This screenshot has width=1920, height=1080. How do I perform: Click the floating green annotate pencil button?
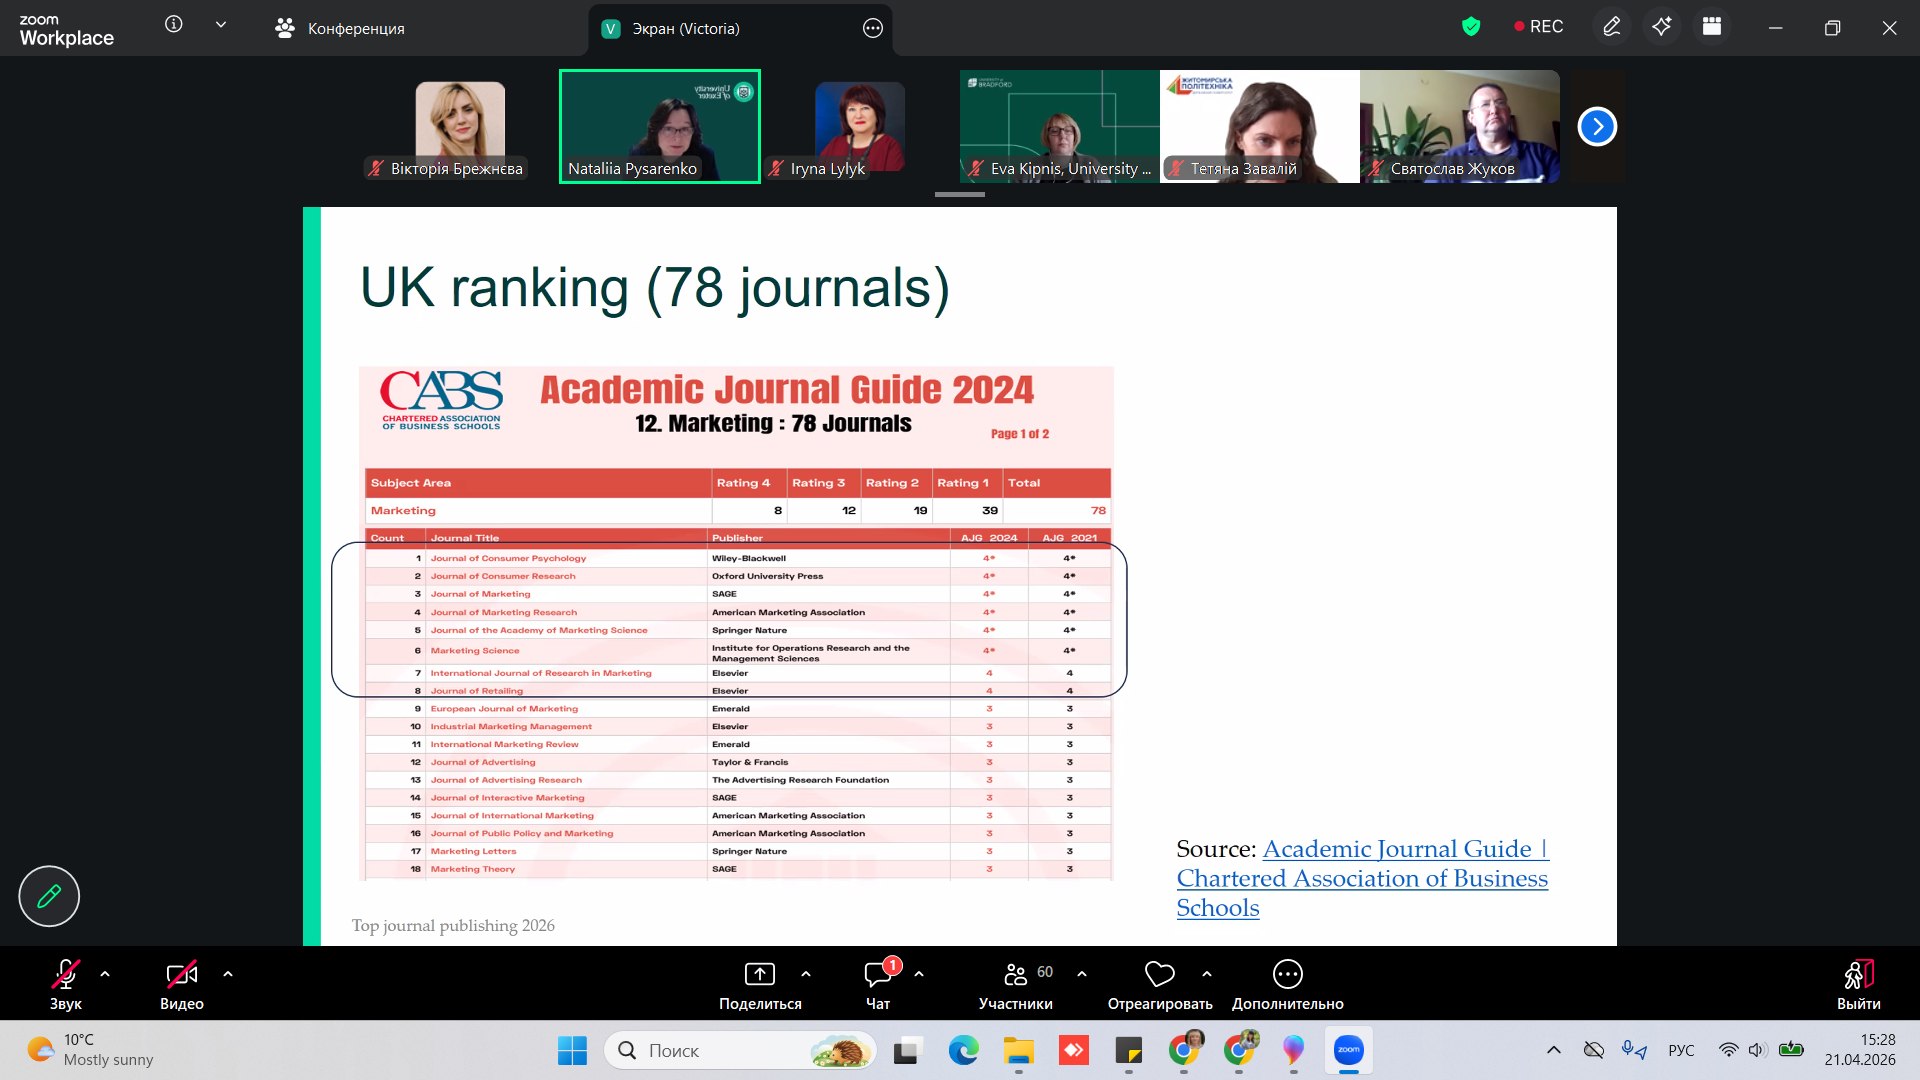[x=49, y=896]
